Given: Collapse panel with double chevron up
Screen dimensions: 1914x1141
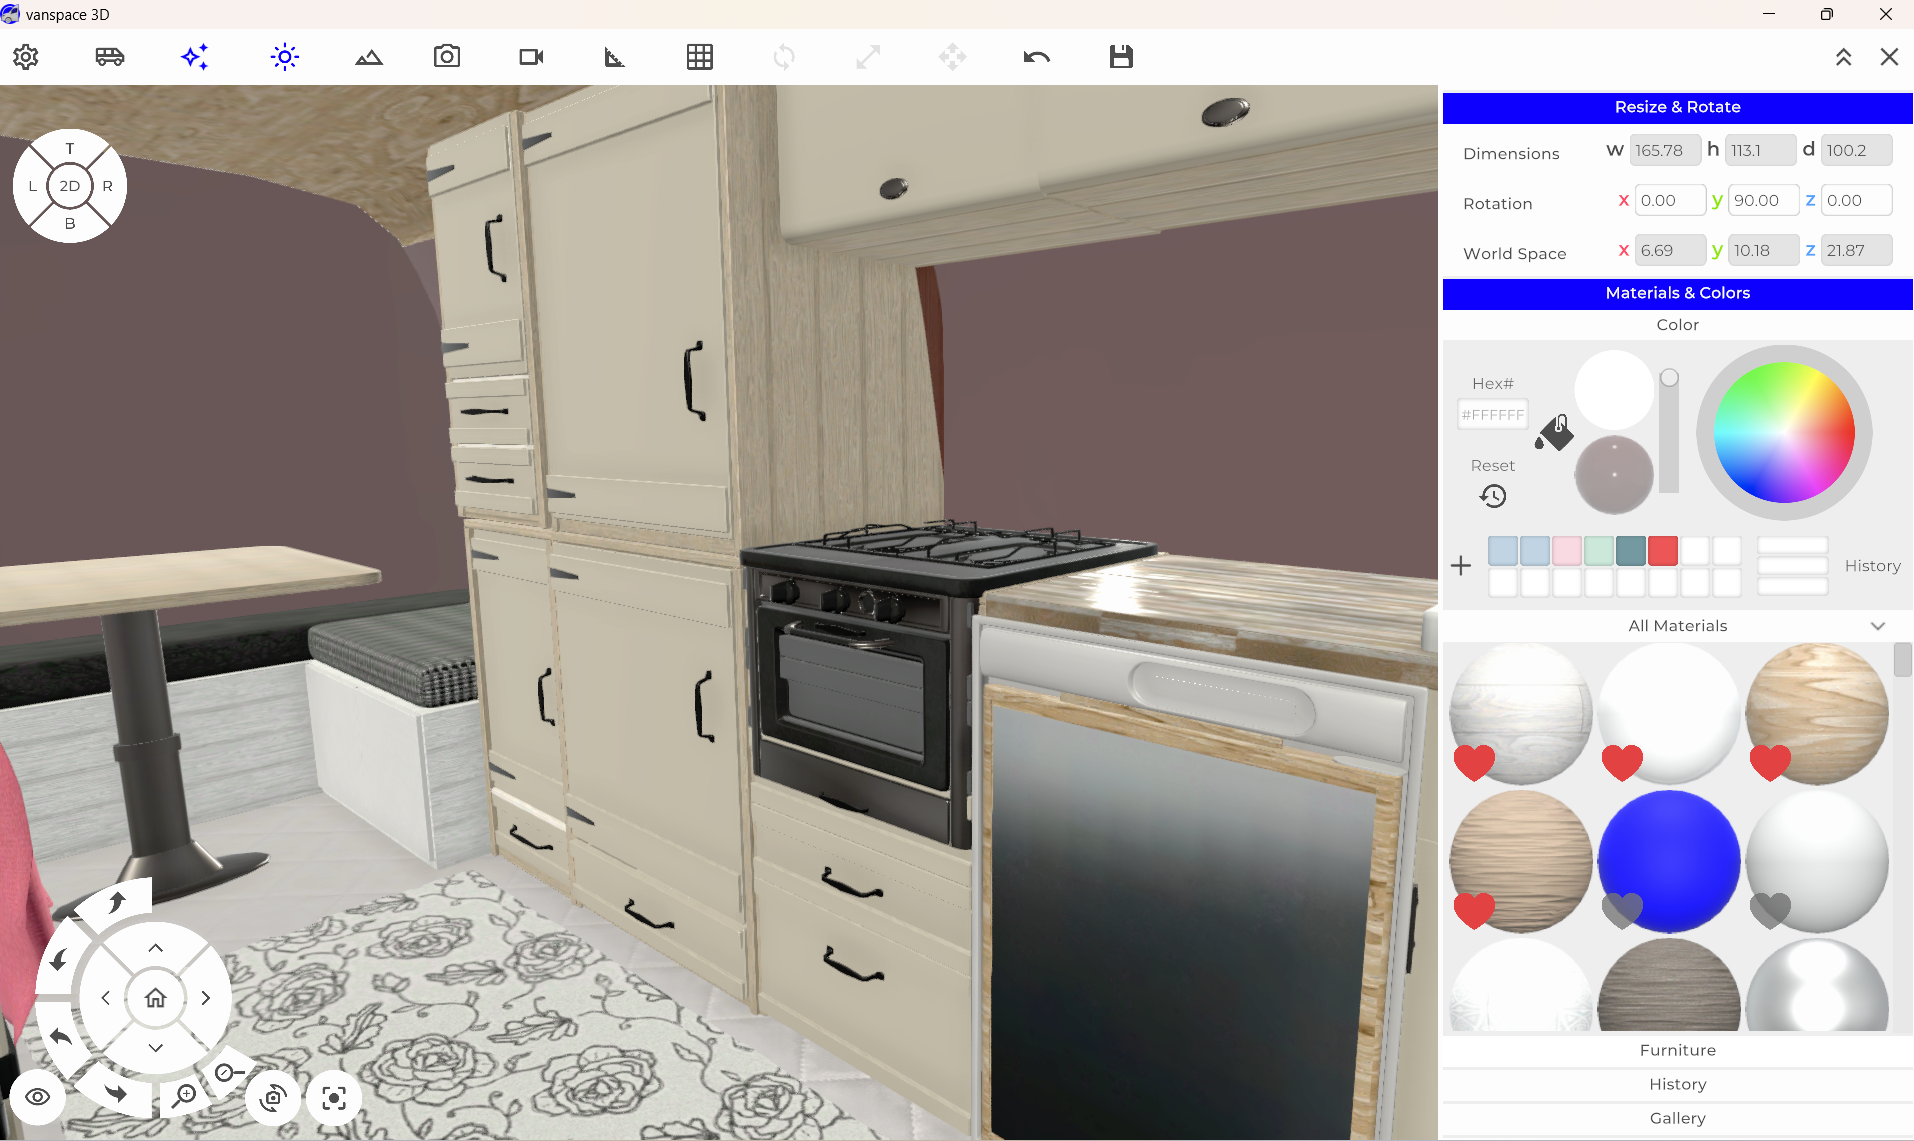Looking at the screenshot, I should pyautogui.click(x=1843, y=57).
